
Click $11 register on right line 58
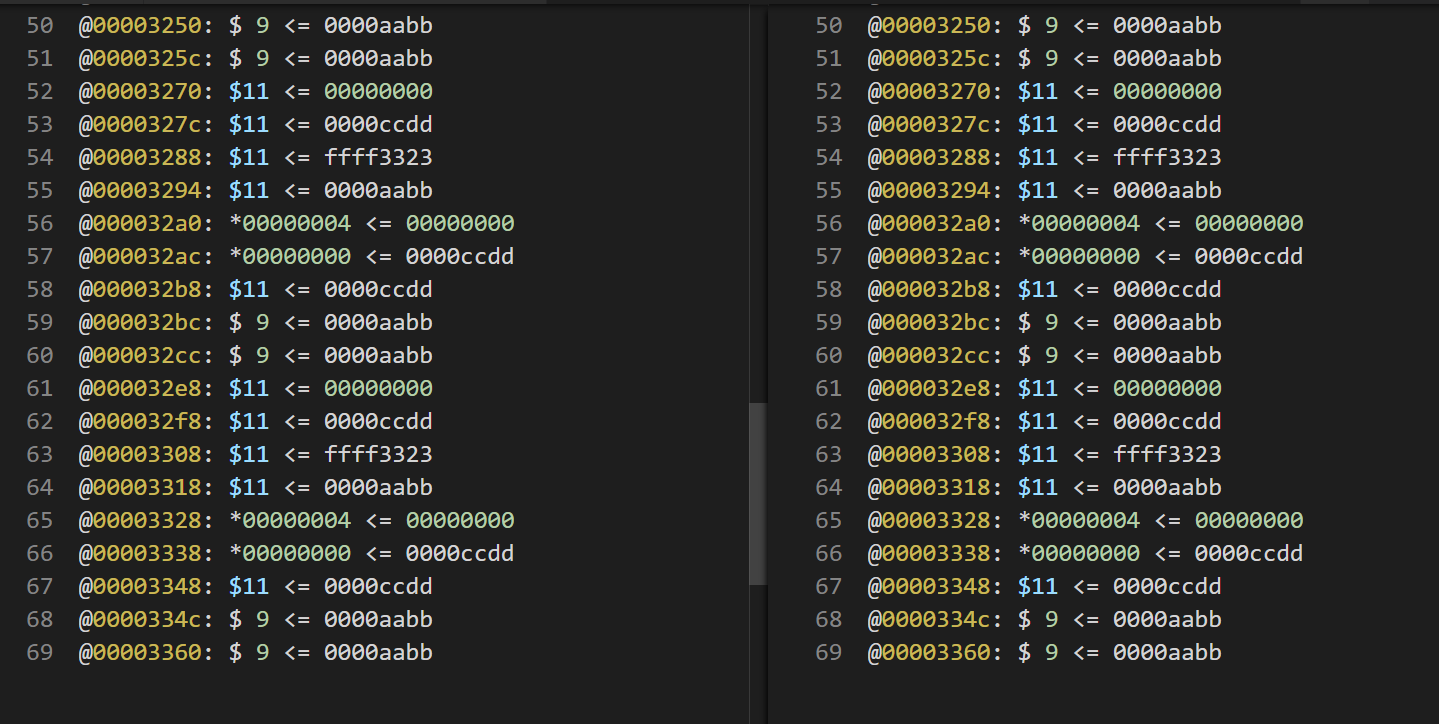tap(1038, 290)
